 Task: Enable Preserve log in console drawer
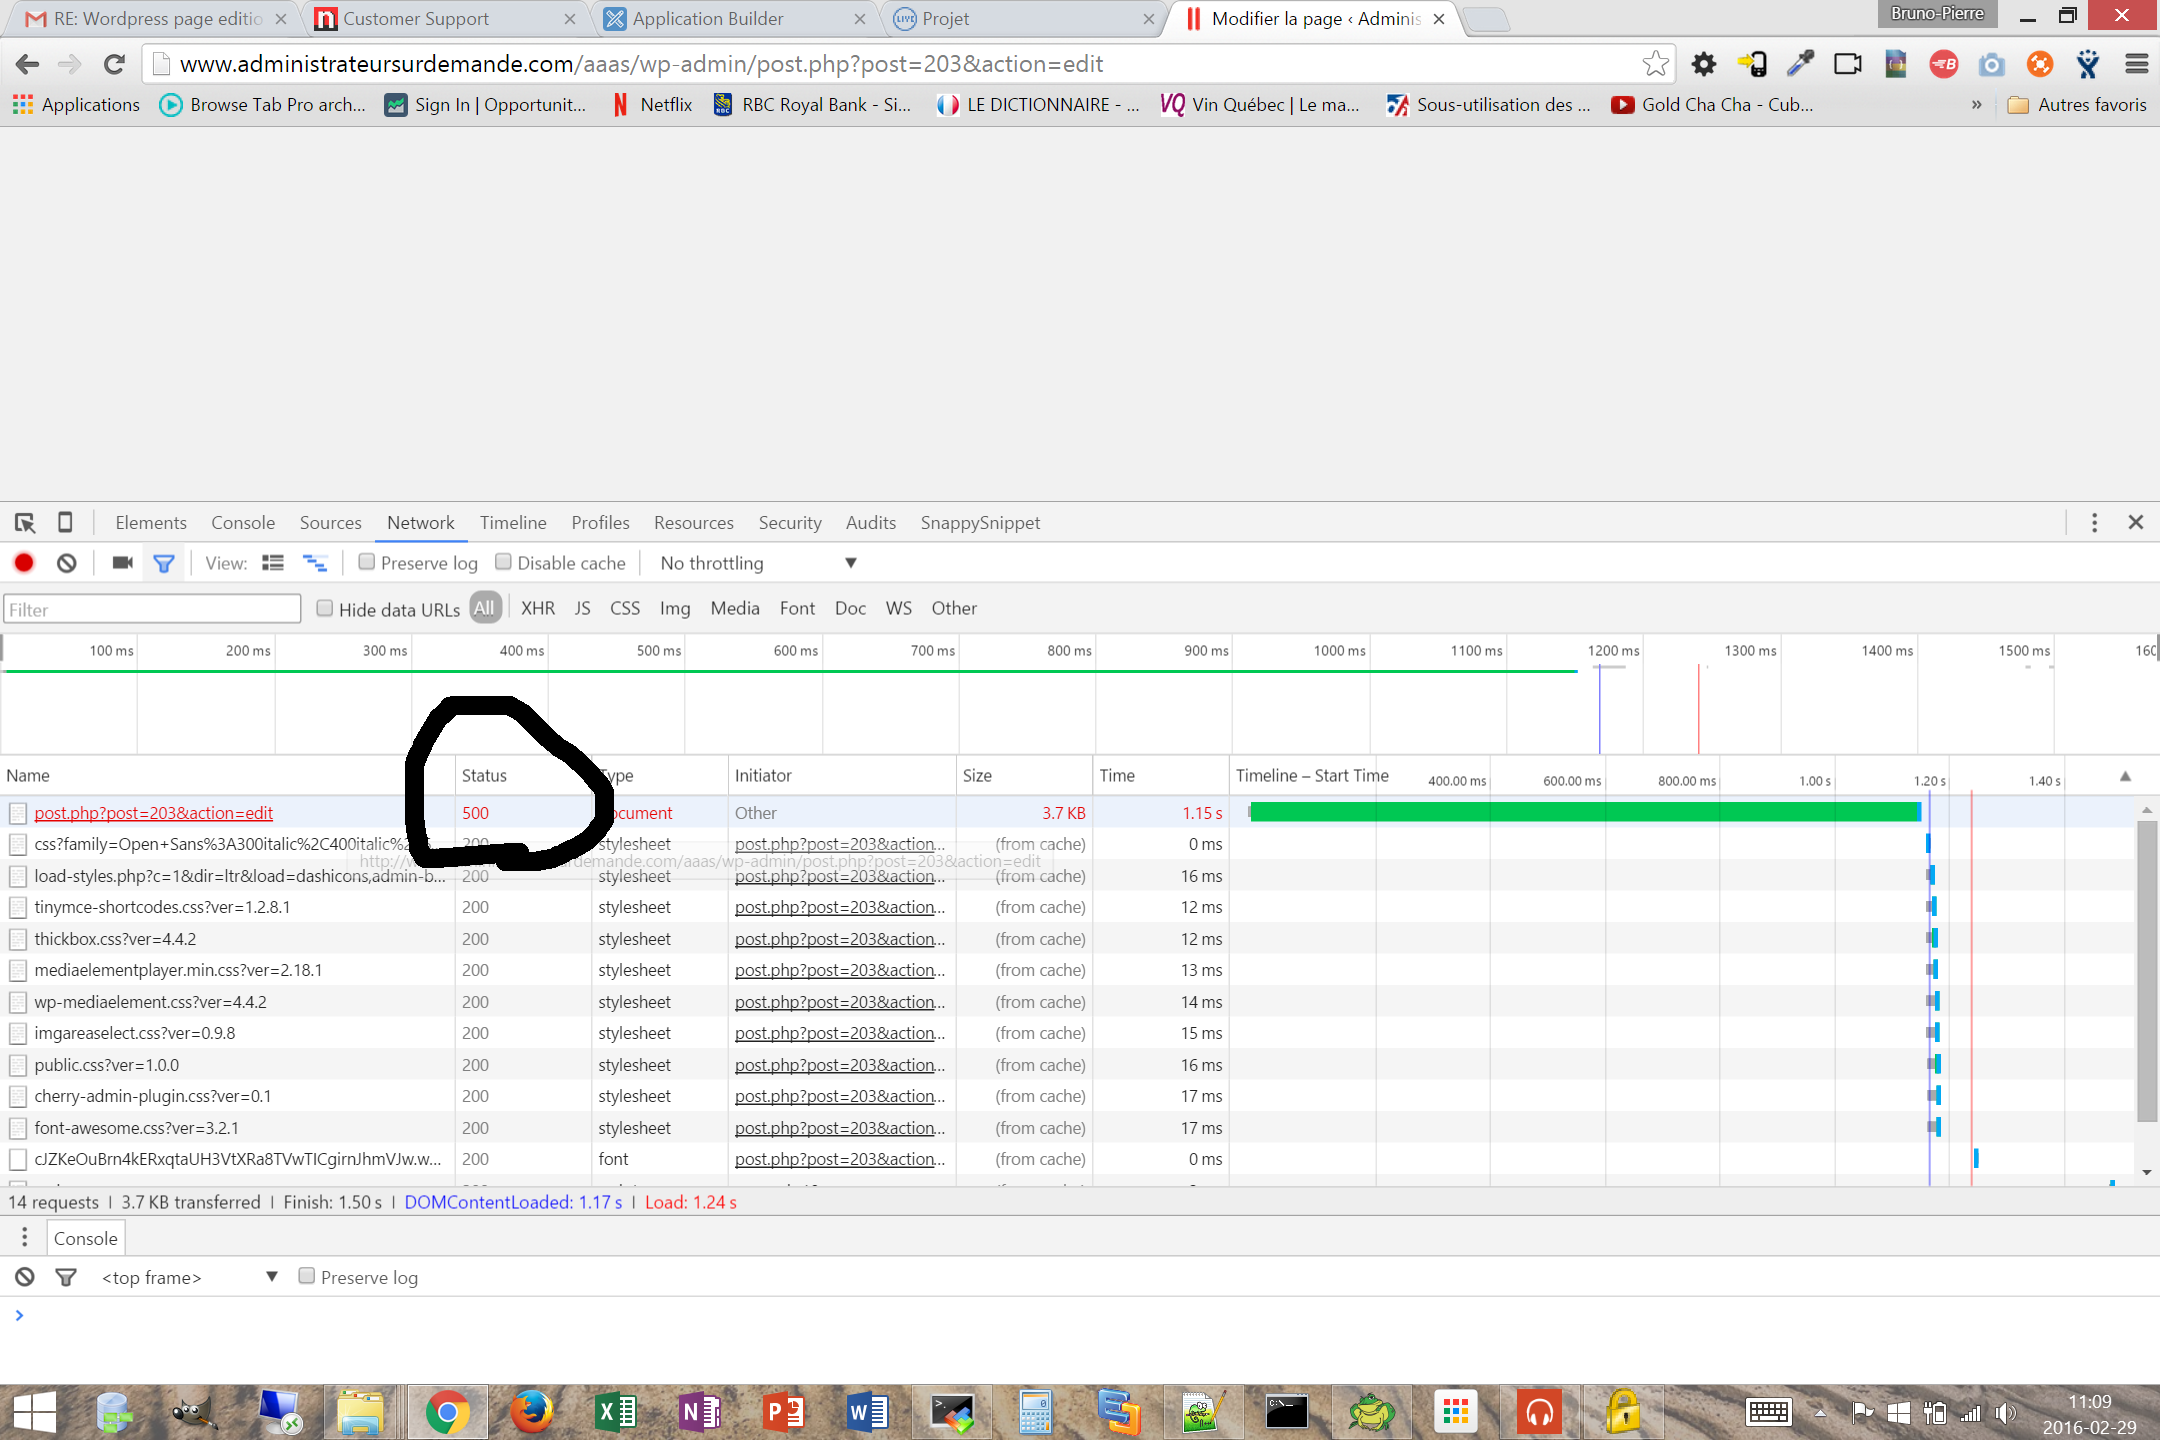click(307, 1276)
